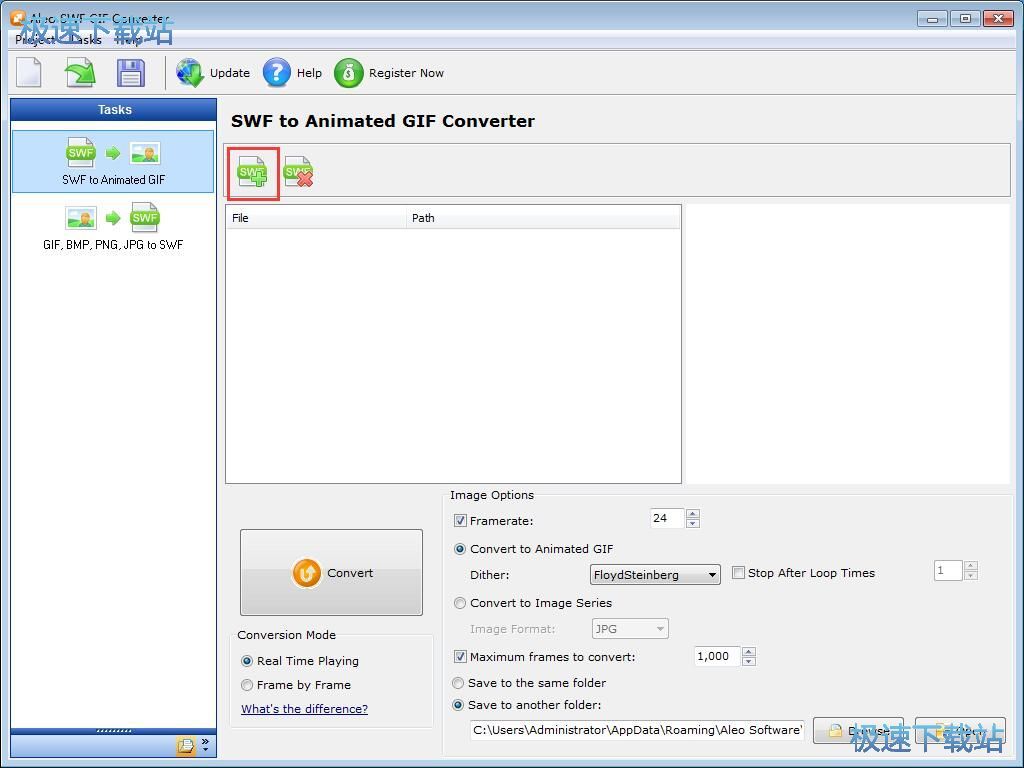Click the large Convert button
Screen dimensions: 1024x768
pos(331,573)
